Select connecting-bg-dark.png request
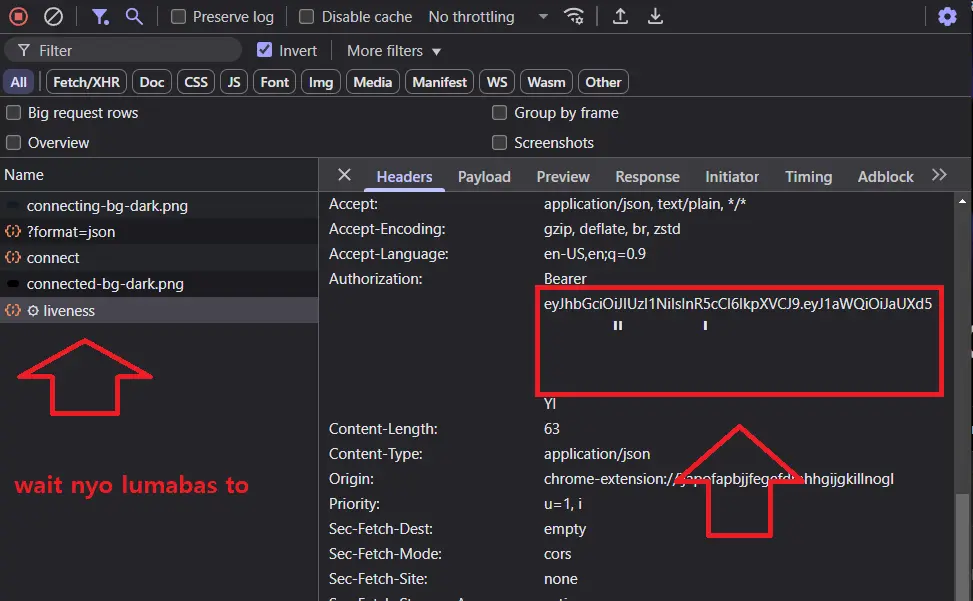The width and height of the screenshot is (973, 601). point(159,205)
